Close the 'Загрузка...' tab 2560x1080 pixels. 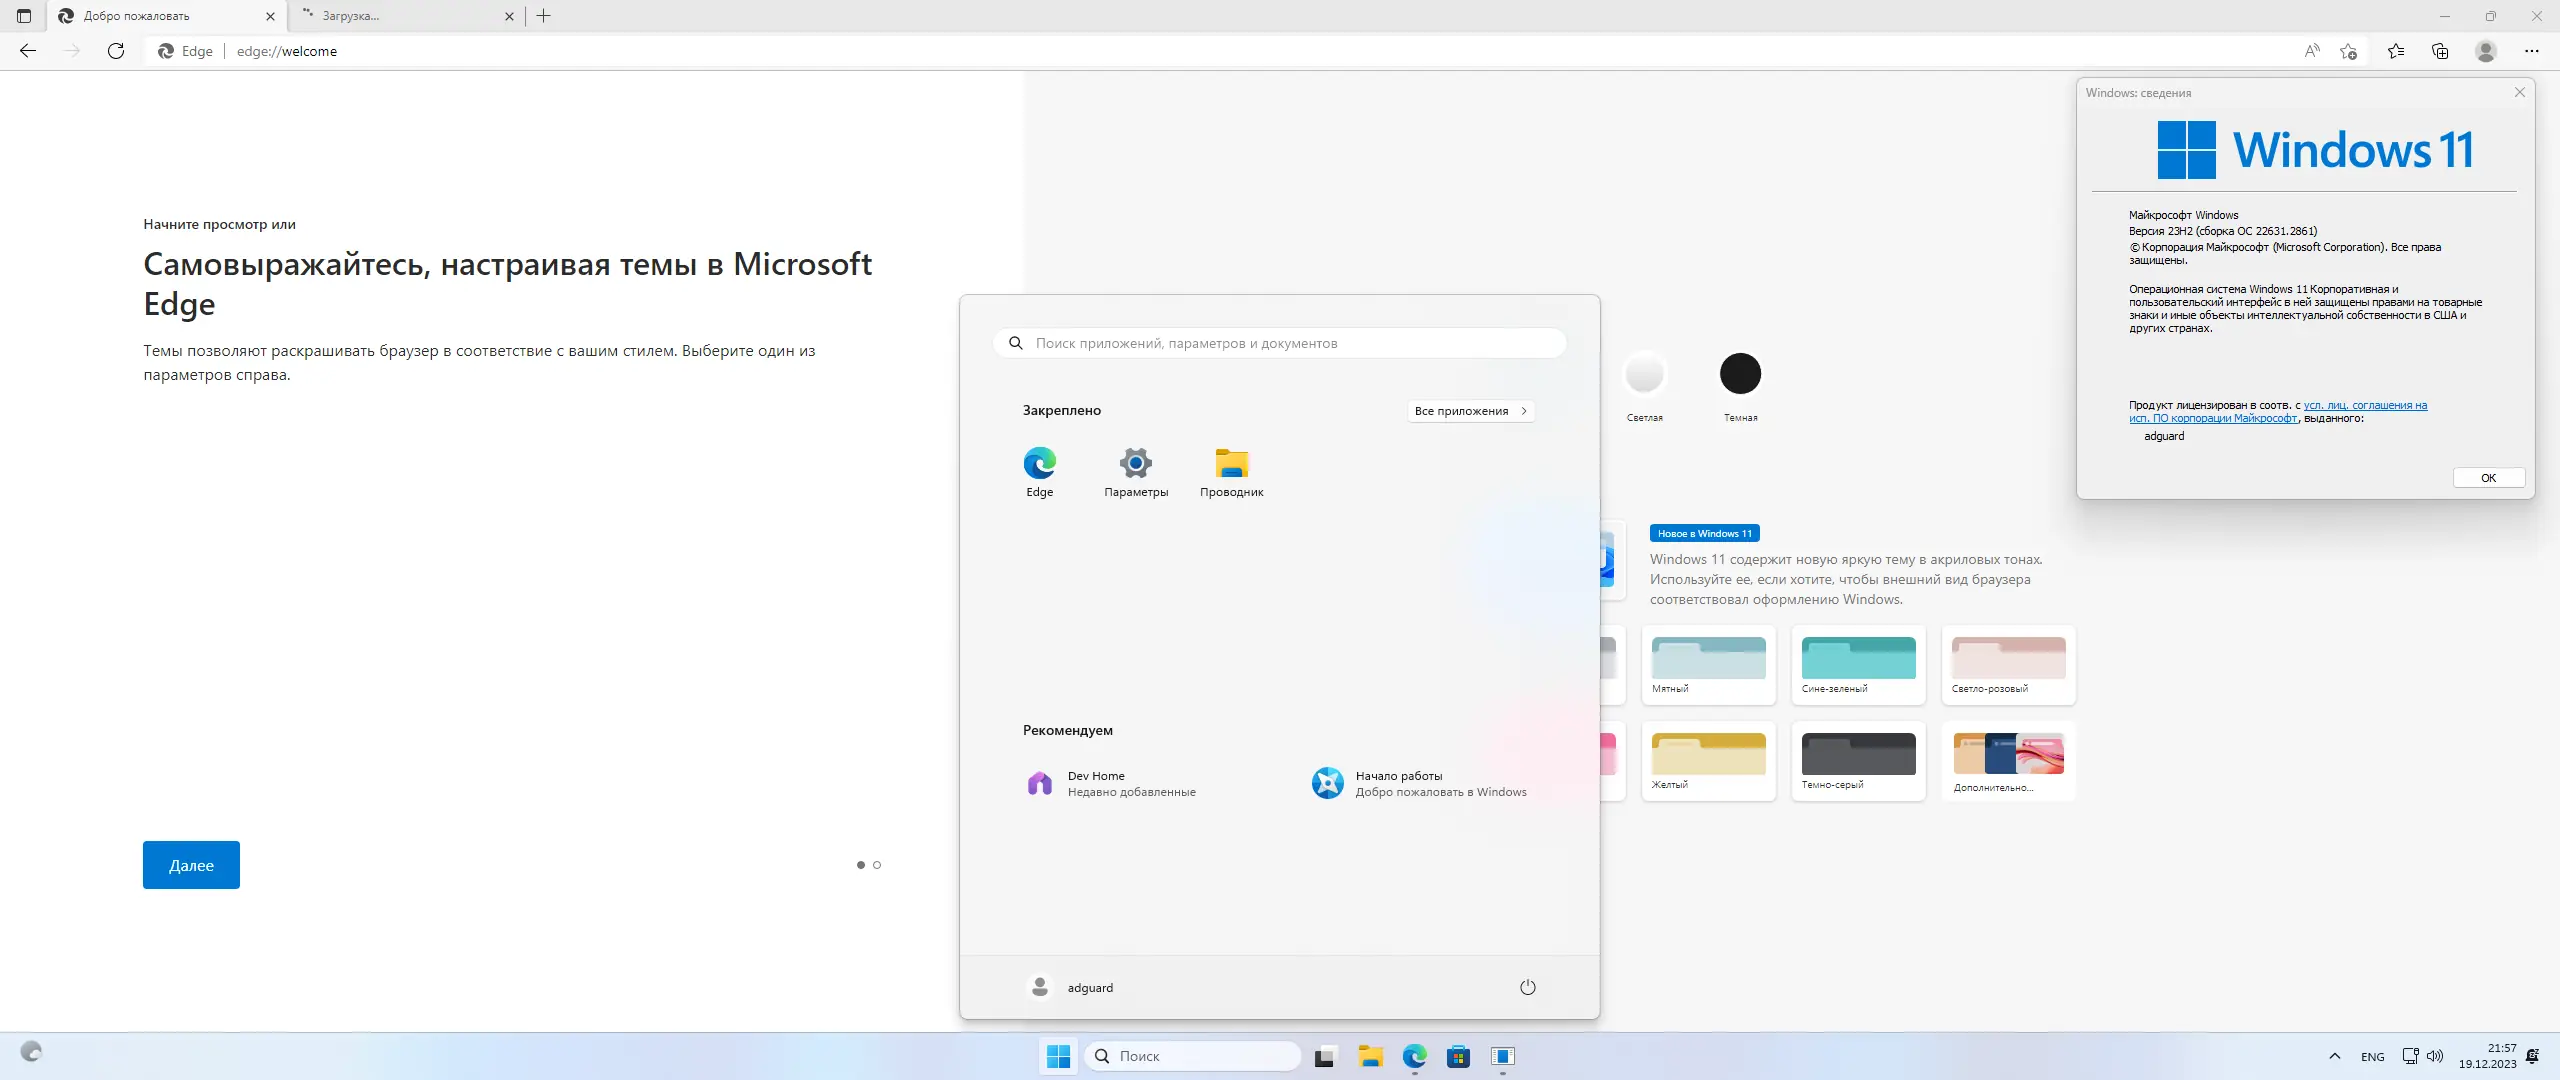[509, 16]
